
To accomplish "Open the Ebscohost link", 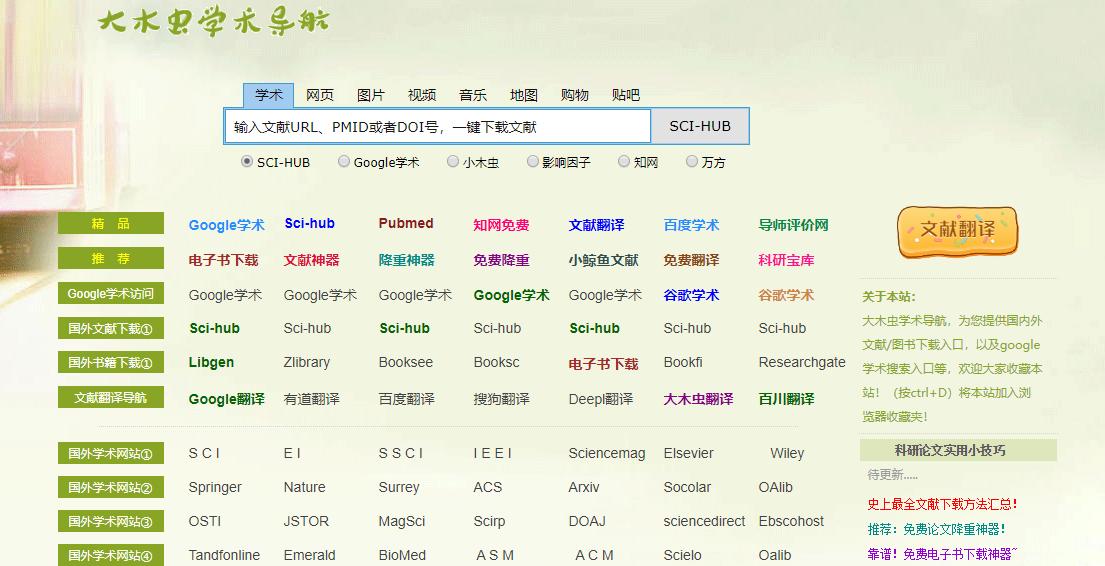I will [791, 521].
